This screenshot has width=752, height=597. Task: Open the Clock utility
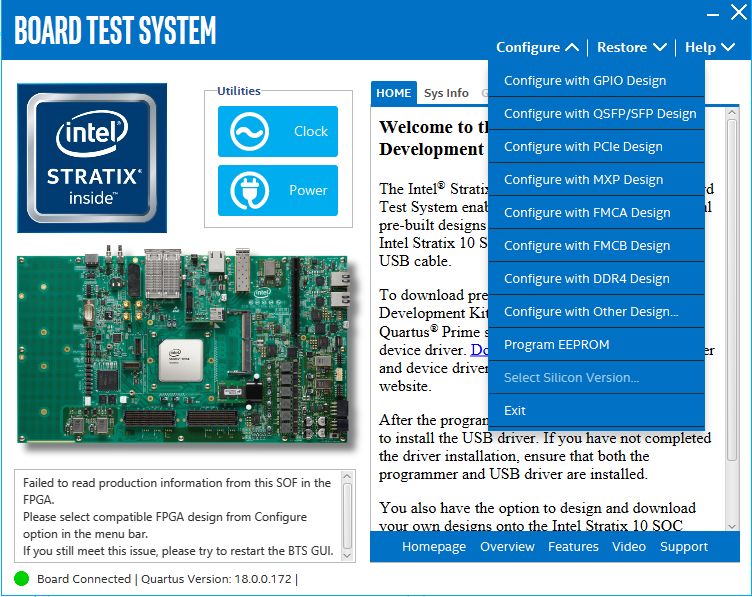pos(278,131)
